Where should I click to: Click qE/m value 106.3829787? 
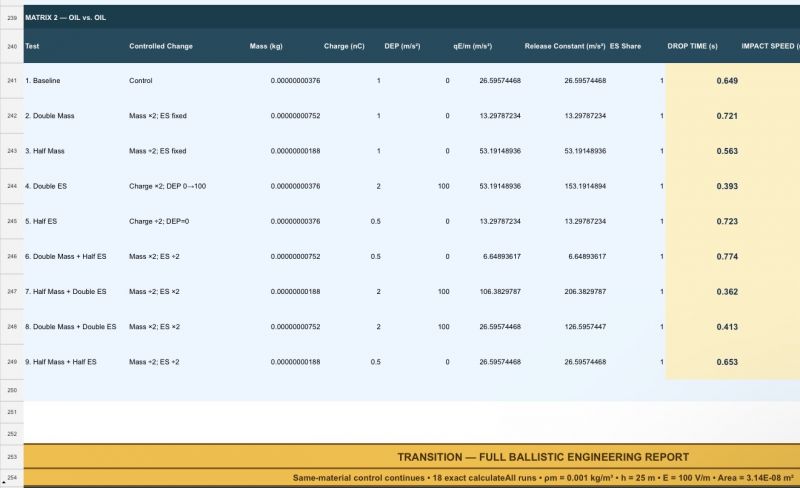pos(500,291)
